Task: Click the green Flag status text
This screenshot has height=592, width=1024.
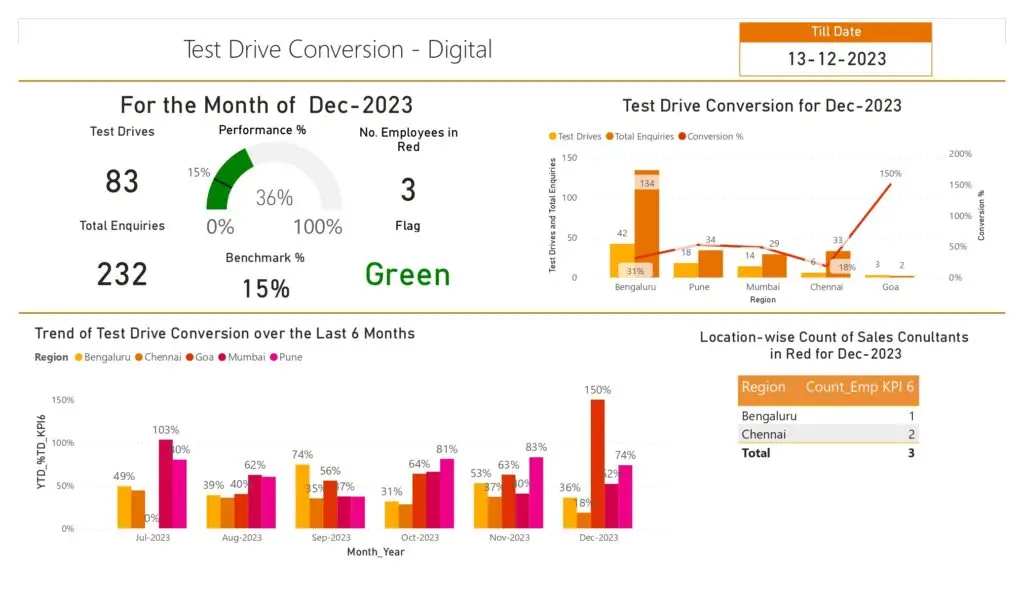Action: [x=407, y=274]
